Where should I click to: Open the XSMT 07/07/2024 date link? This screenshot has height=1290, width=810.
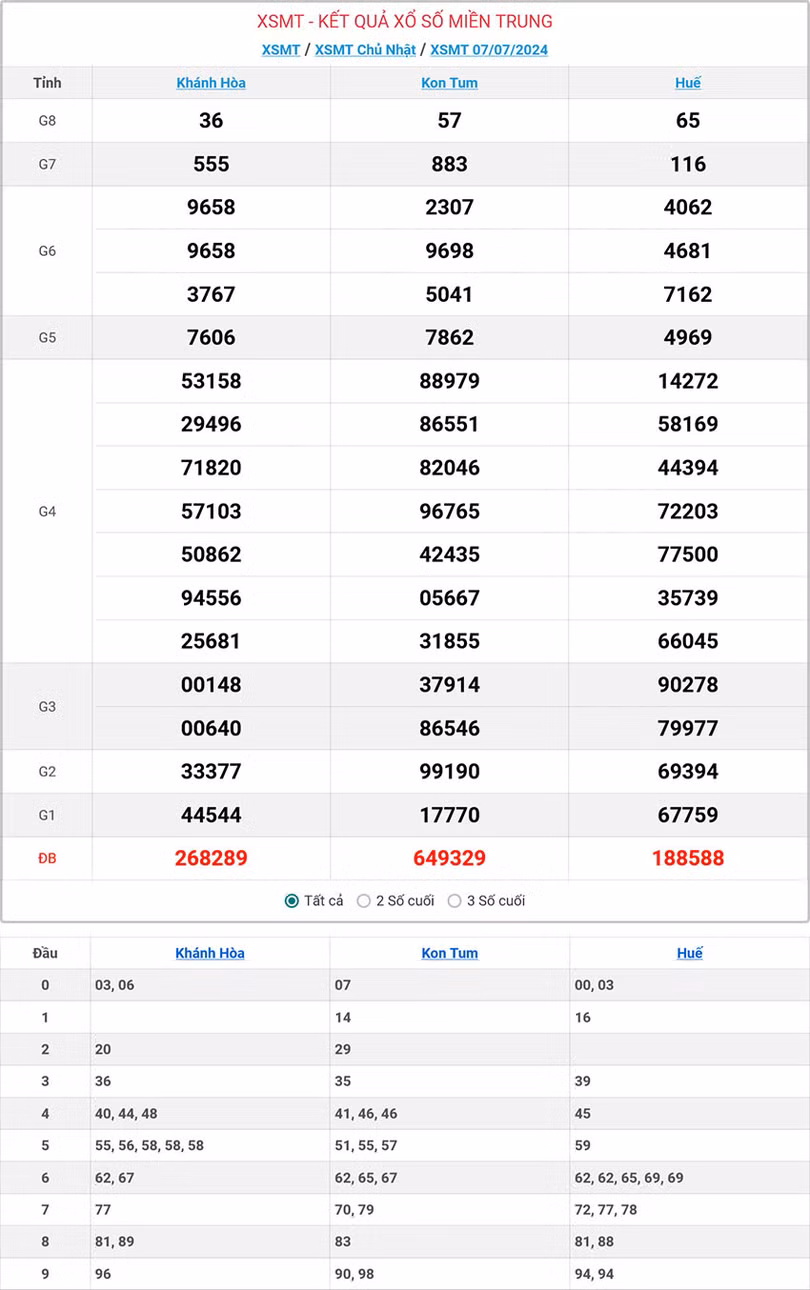[x=489, y=50]
